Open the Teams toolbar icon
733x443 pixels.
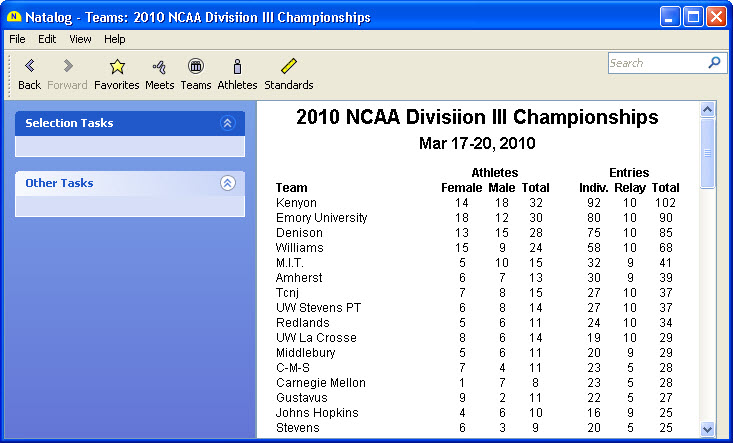196,67
